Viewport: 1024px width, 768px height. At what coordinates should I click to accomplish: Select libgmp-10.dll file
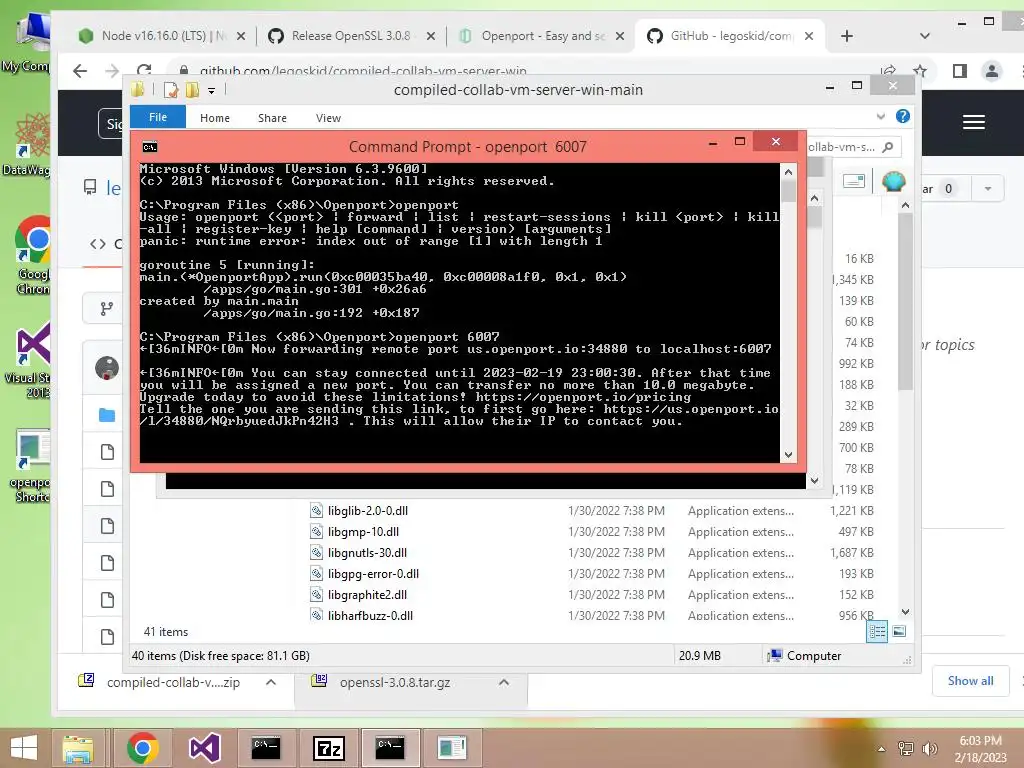(363, 532)
